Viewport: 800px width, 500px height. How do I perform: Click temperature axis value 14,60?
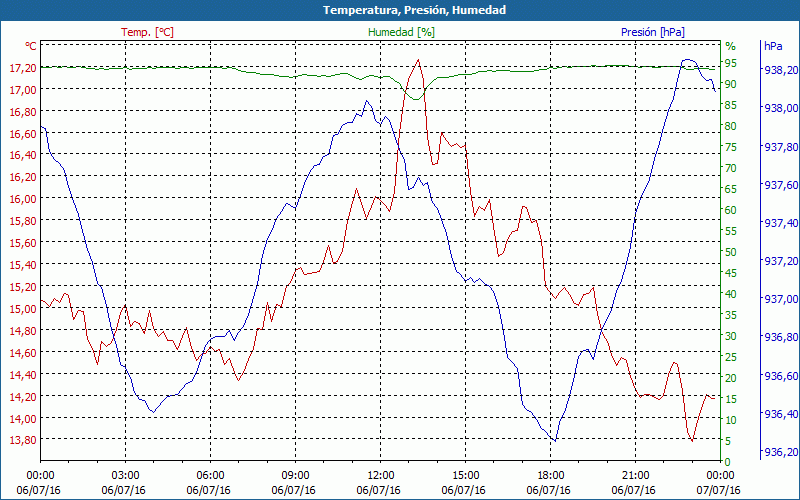23,353
